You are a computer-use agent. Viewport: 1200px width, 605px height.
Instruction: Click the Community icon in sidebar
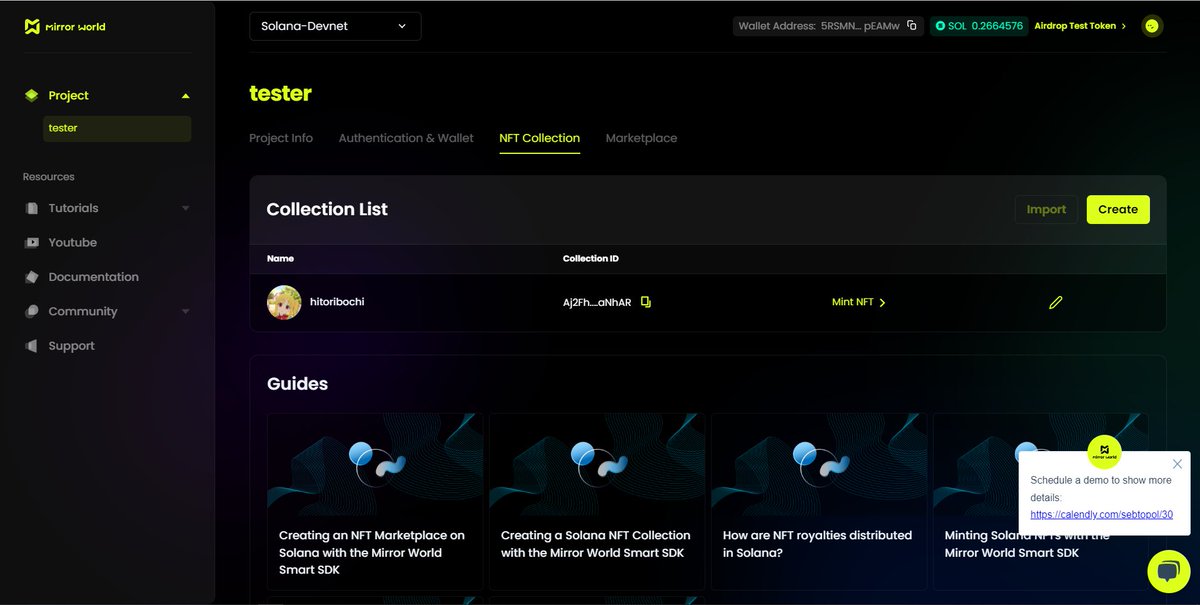[31, 311]
